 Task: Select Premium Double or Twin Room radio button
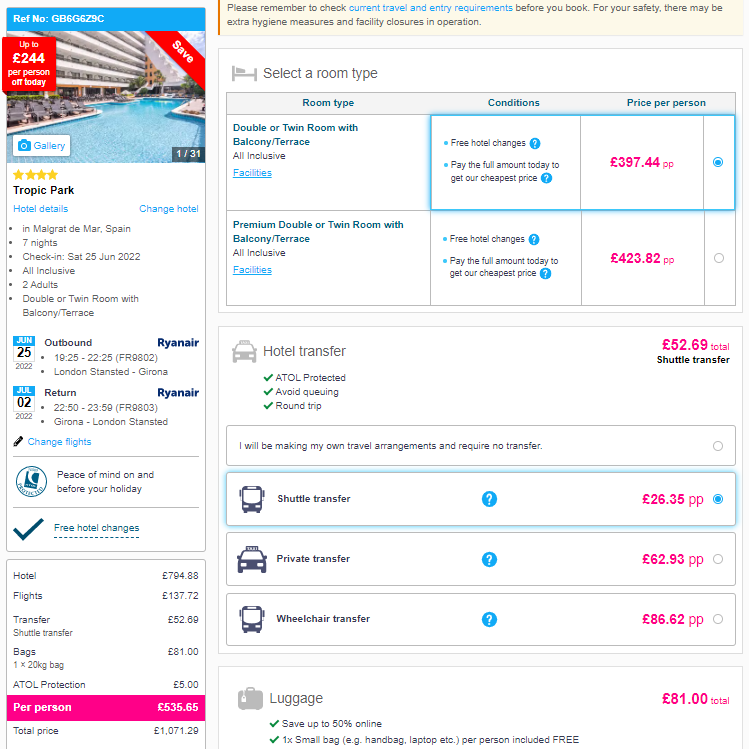(x=718, y=258)
